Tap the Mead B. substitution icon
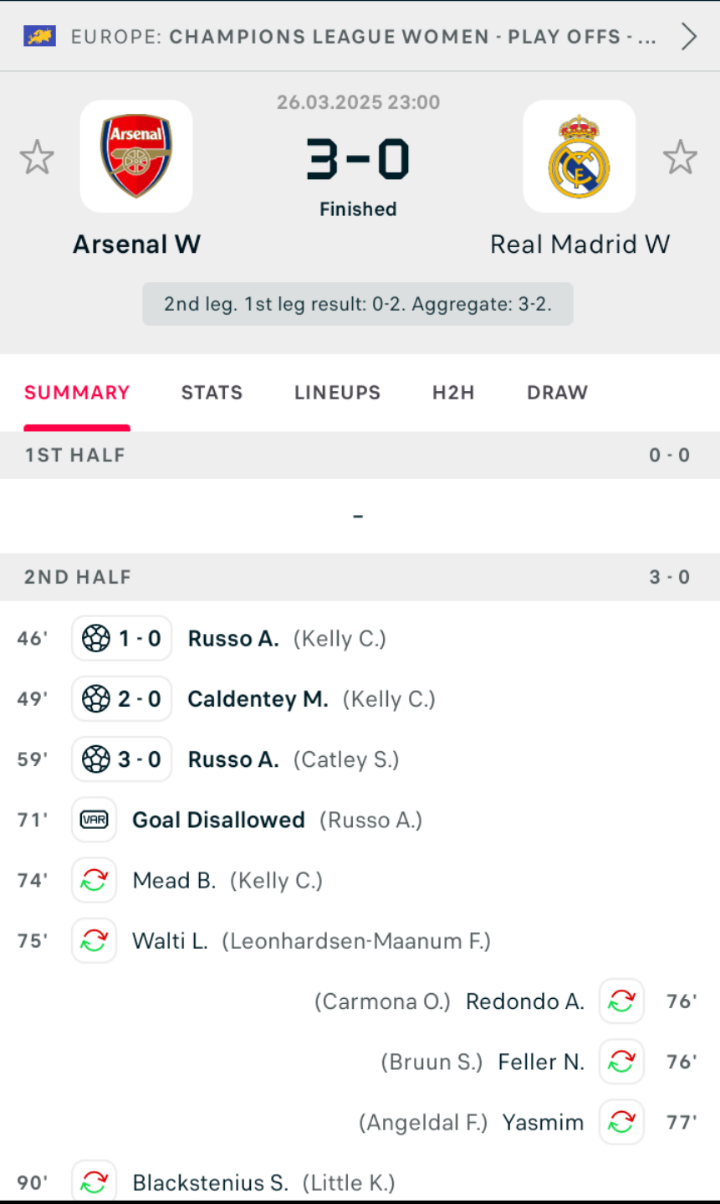The width and height of the screenshot is (720, 1204). tap(94, 880)
